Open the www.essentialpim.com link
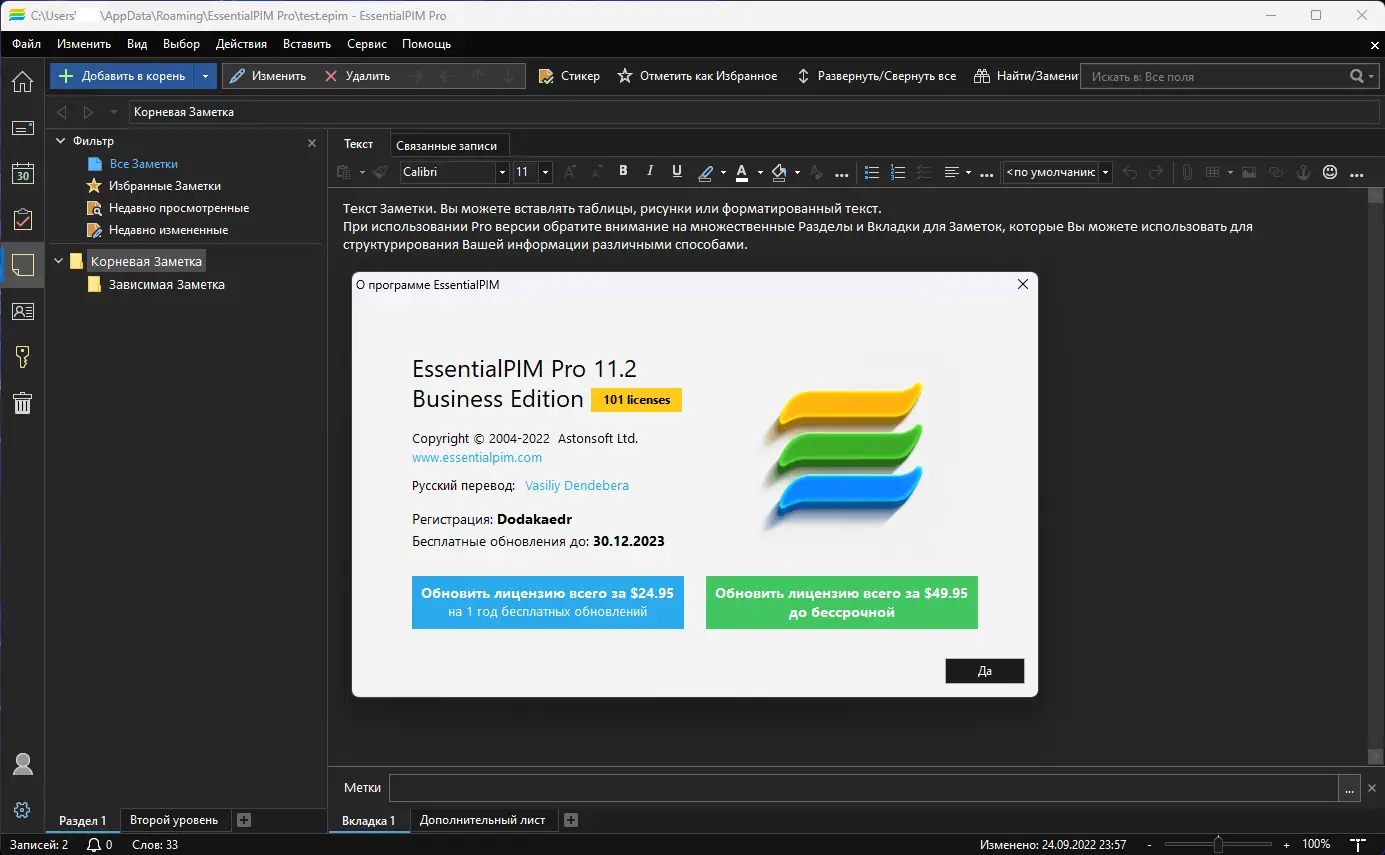This screenshot has height=855, width=1385. click(x=477, y=458)
